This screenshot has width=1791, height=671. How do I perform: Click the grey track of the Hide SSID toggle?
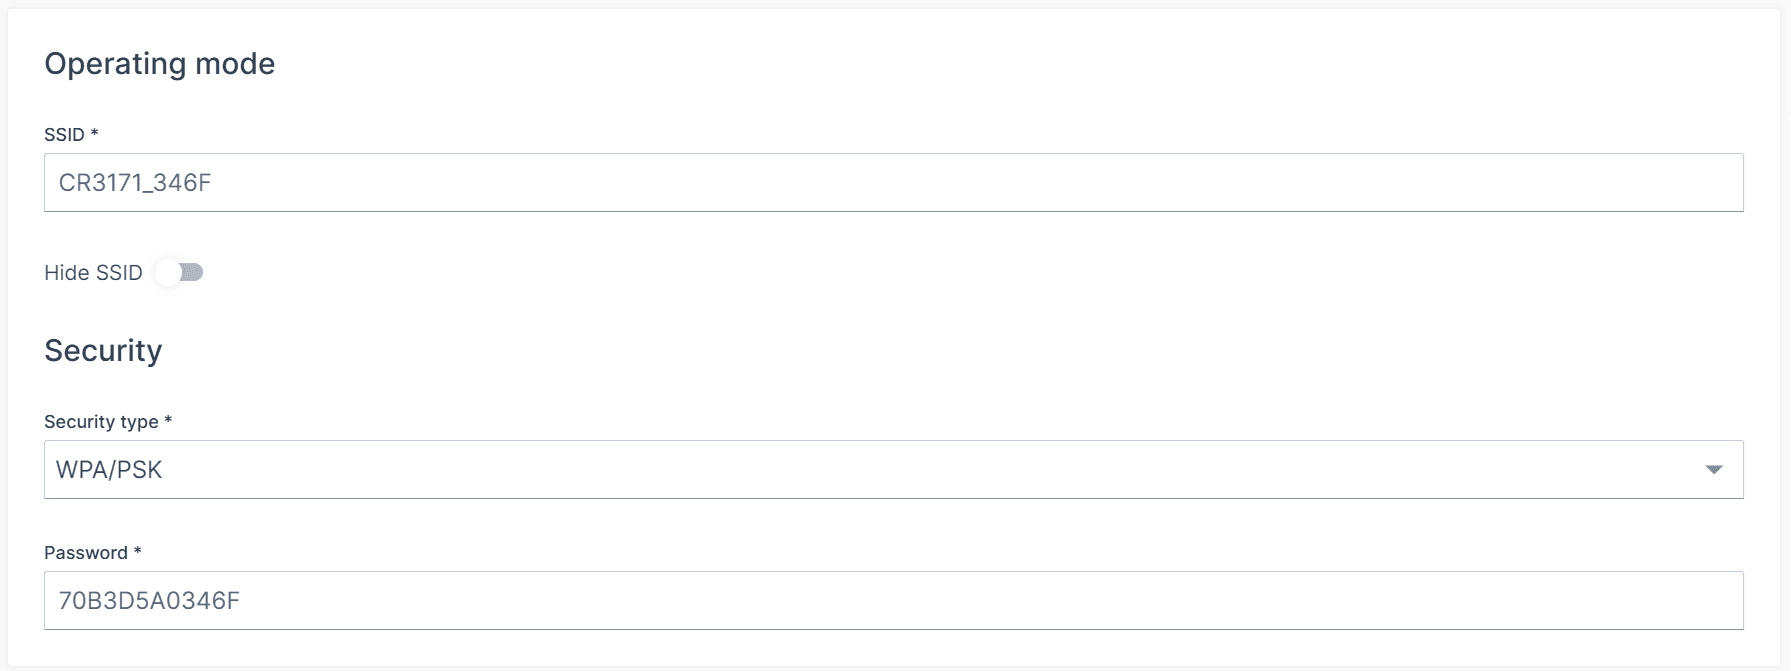194,272
